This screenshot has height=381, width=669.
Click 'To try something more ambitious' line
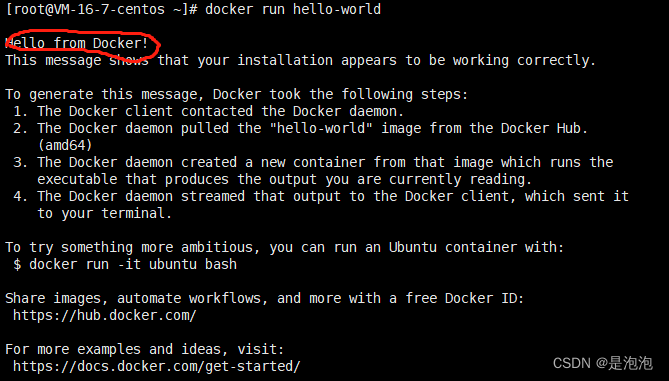click(x=285, y=247)
